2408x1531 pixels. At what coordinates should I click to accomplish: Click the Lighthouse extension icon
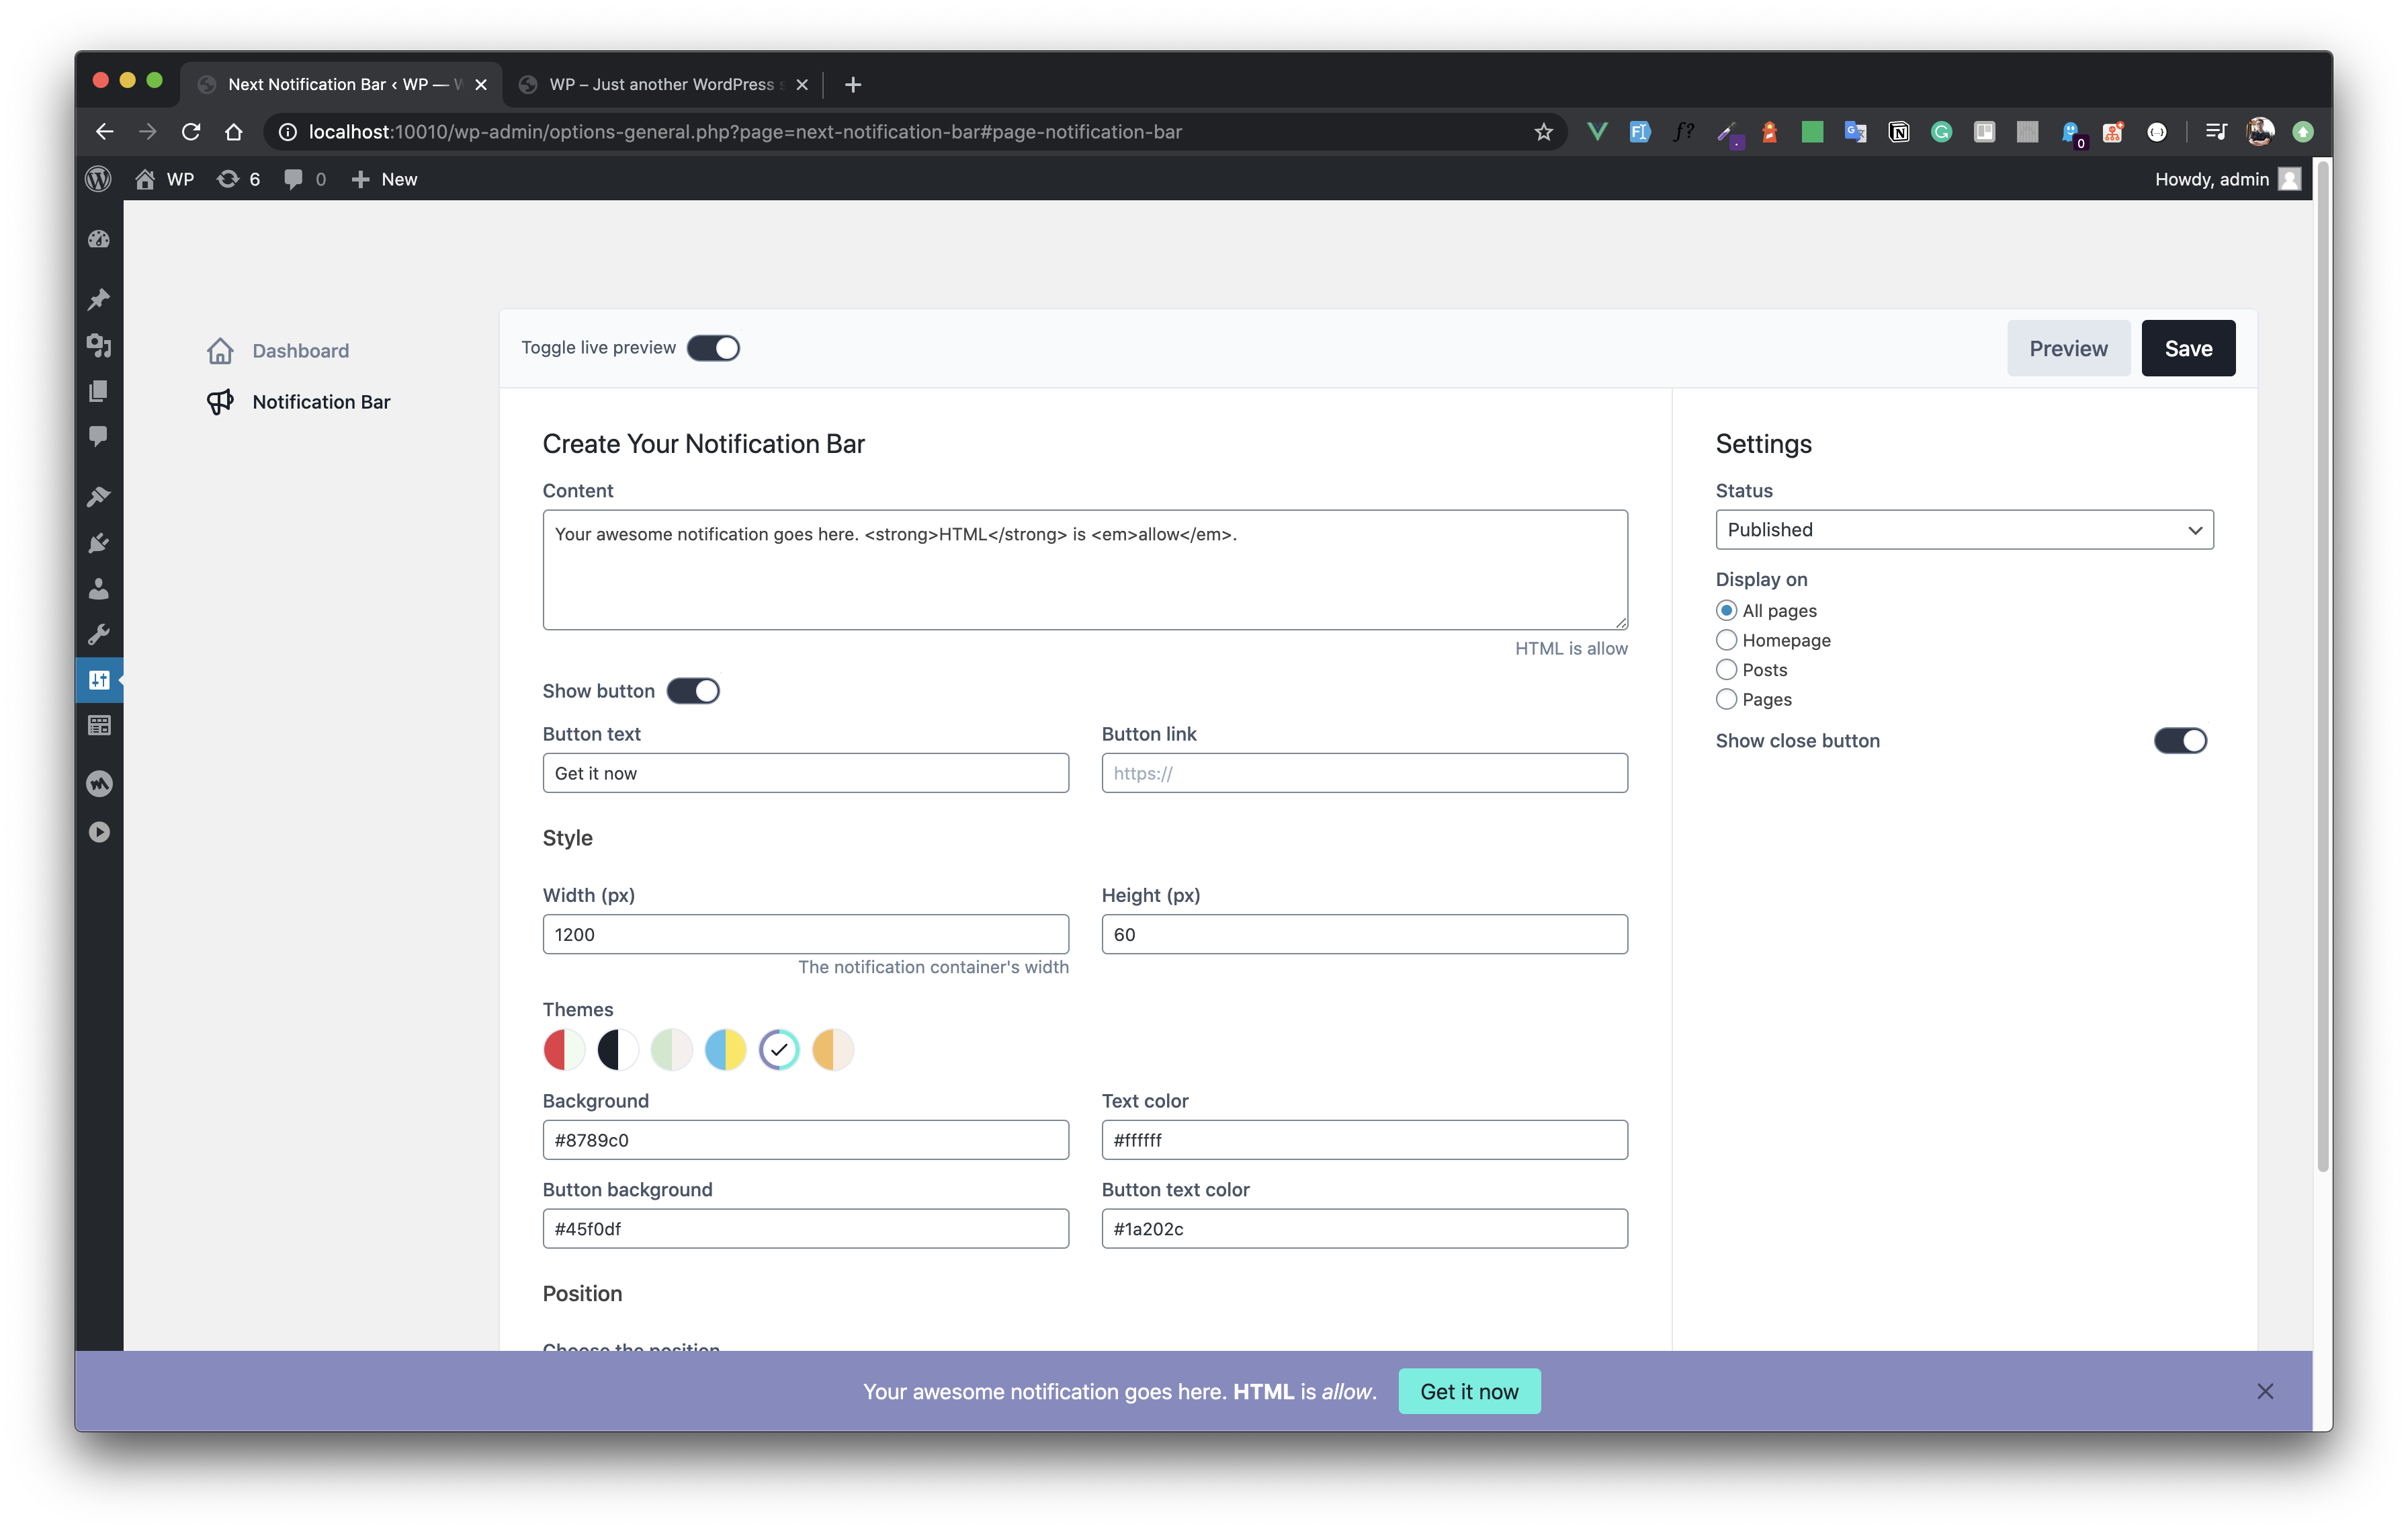pos(1769,132)
